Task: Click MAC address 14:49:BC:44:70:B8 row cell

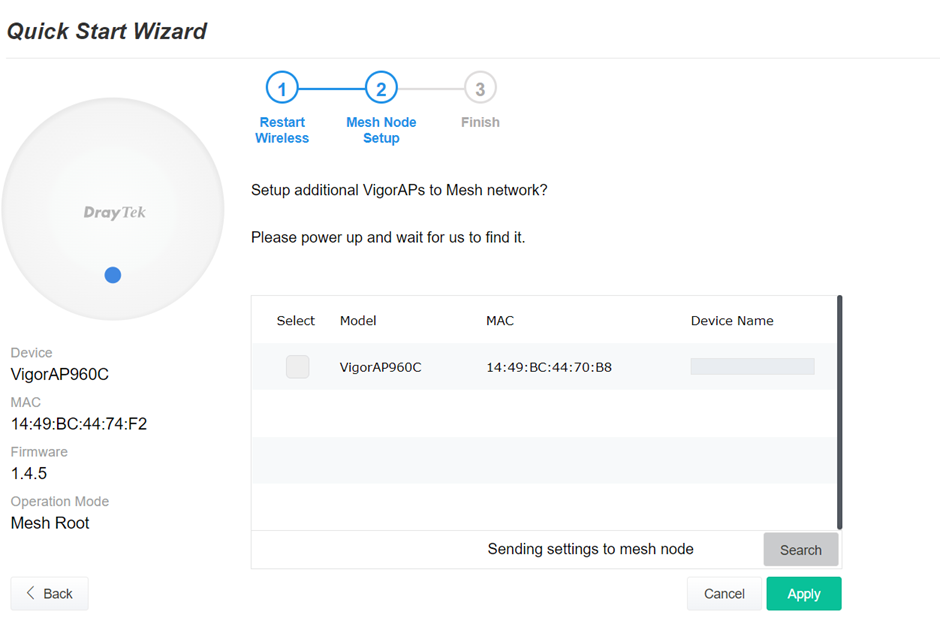Action: (x=549, y=367)
